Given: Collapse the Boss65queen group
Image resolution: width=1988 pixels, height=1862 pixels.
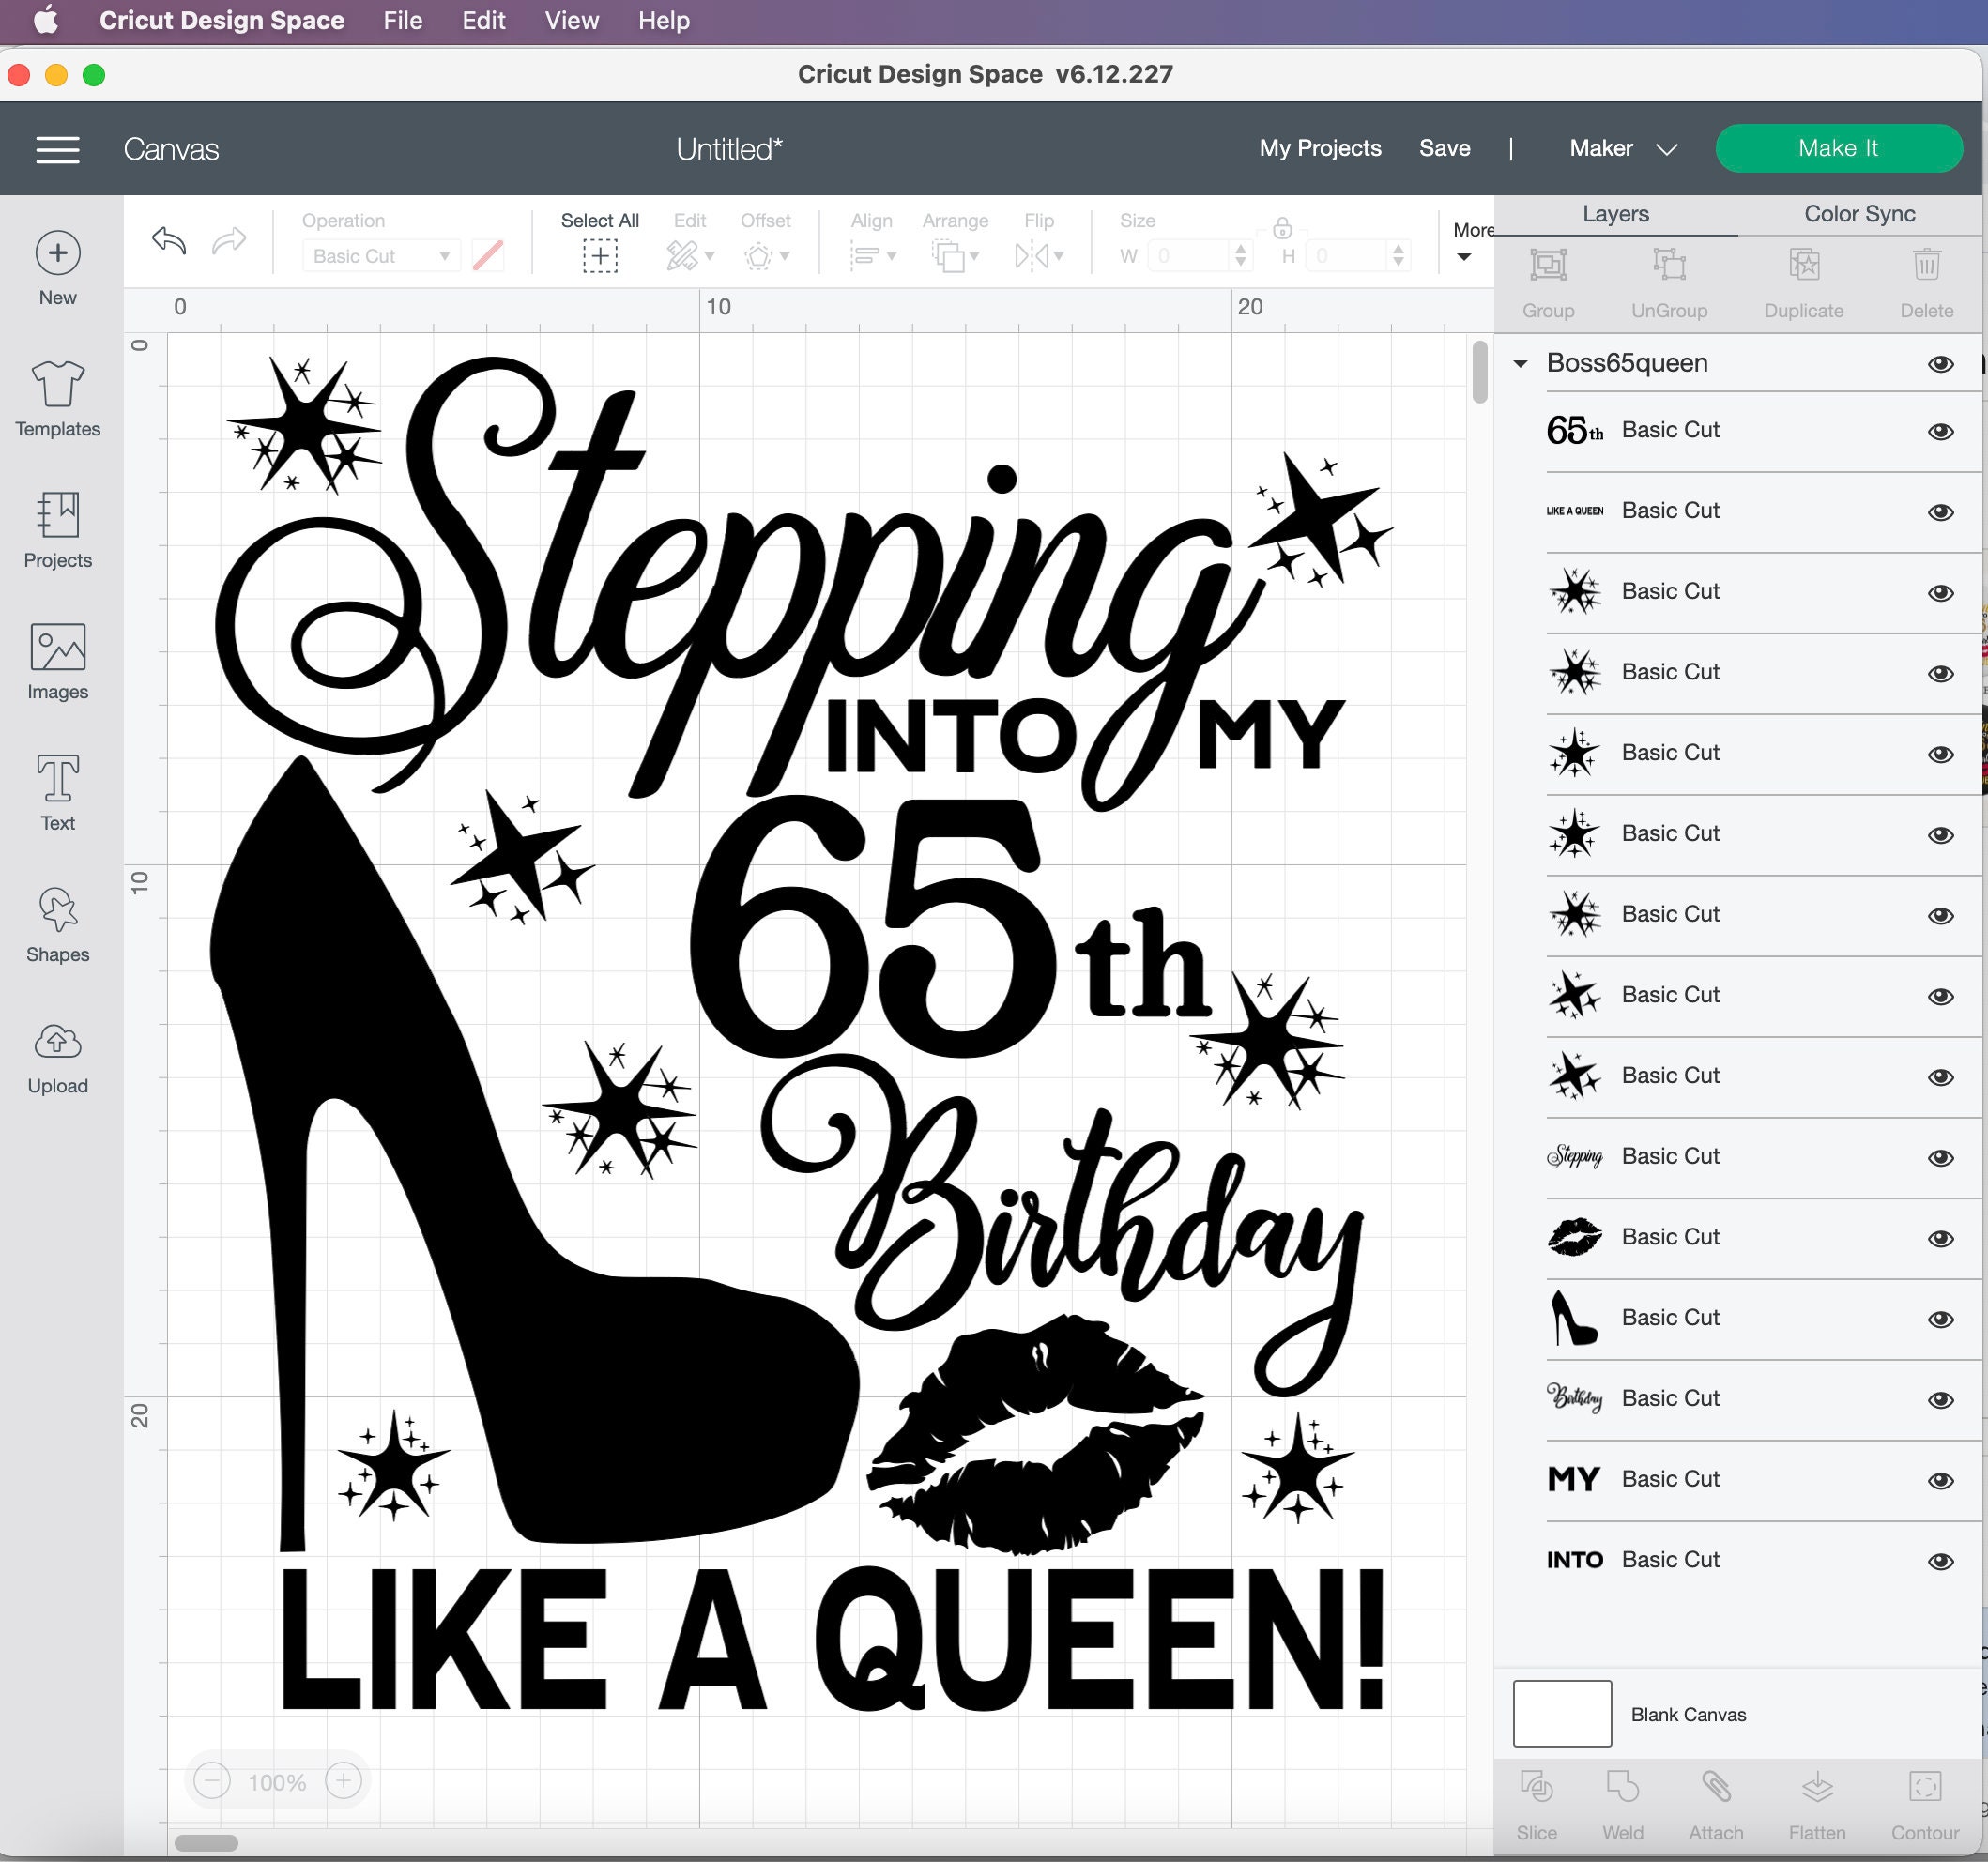Looking at the screenshot, I should (x=1520, y=364).
